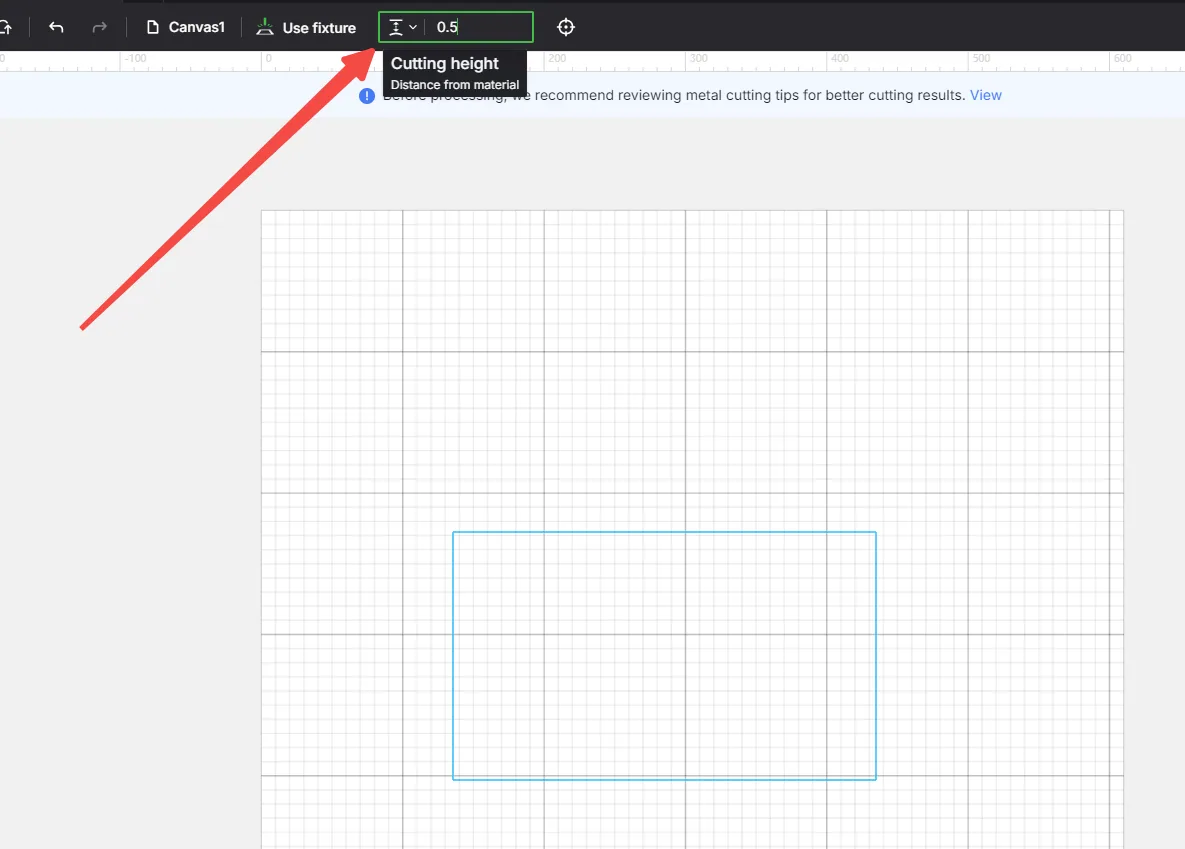Click the 400 mark on the horizontal ruler
The height and width of the screenshot is (849, 1185).
(840, 58)
